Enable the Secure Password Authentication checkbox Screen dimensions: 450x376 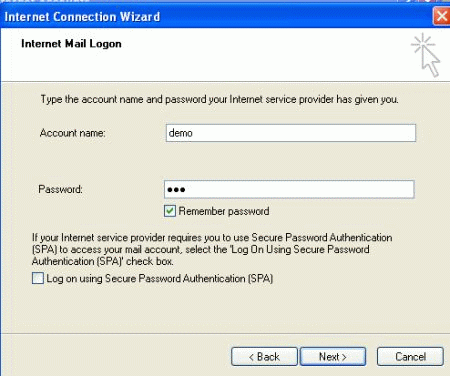click(x=38, y=278)
